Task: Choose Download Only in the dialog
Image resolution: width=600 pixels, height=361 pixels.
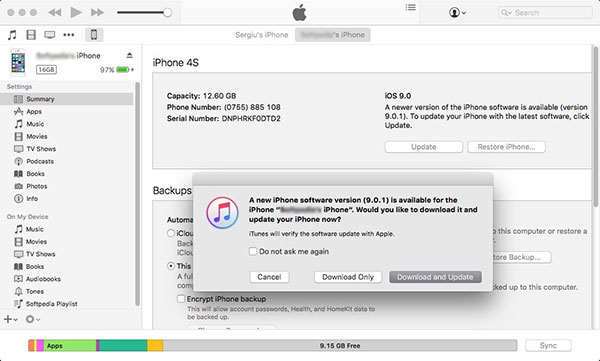Action: (348, 277)
